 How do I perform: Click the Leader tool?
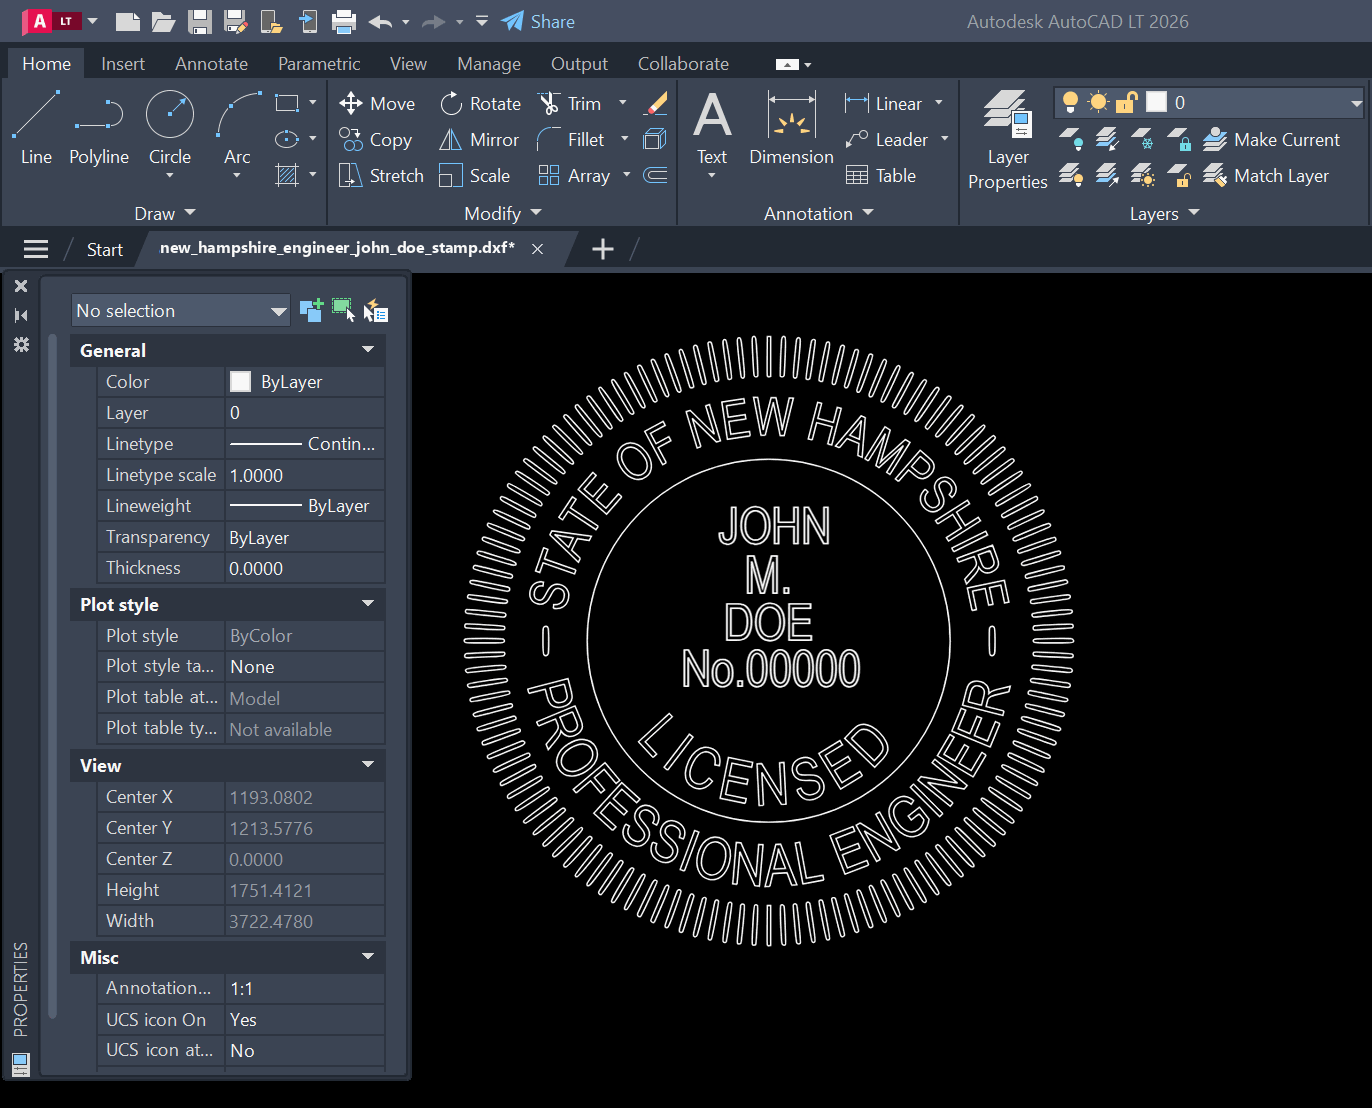[886, 140]
